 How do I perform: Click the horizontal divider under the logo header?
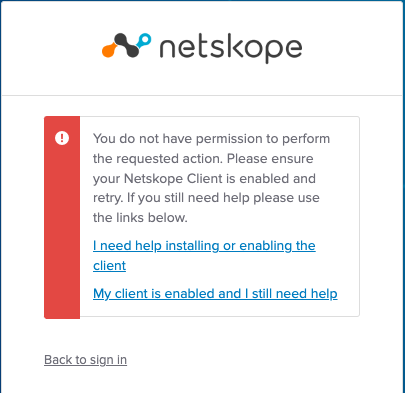pyautogui.click(x=202, y=95)
